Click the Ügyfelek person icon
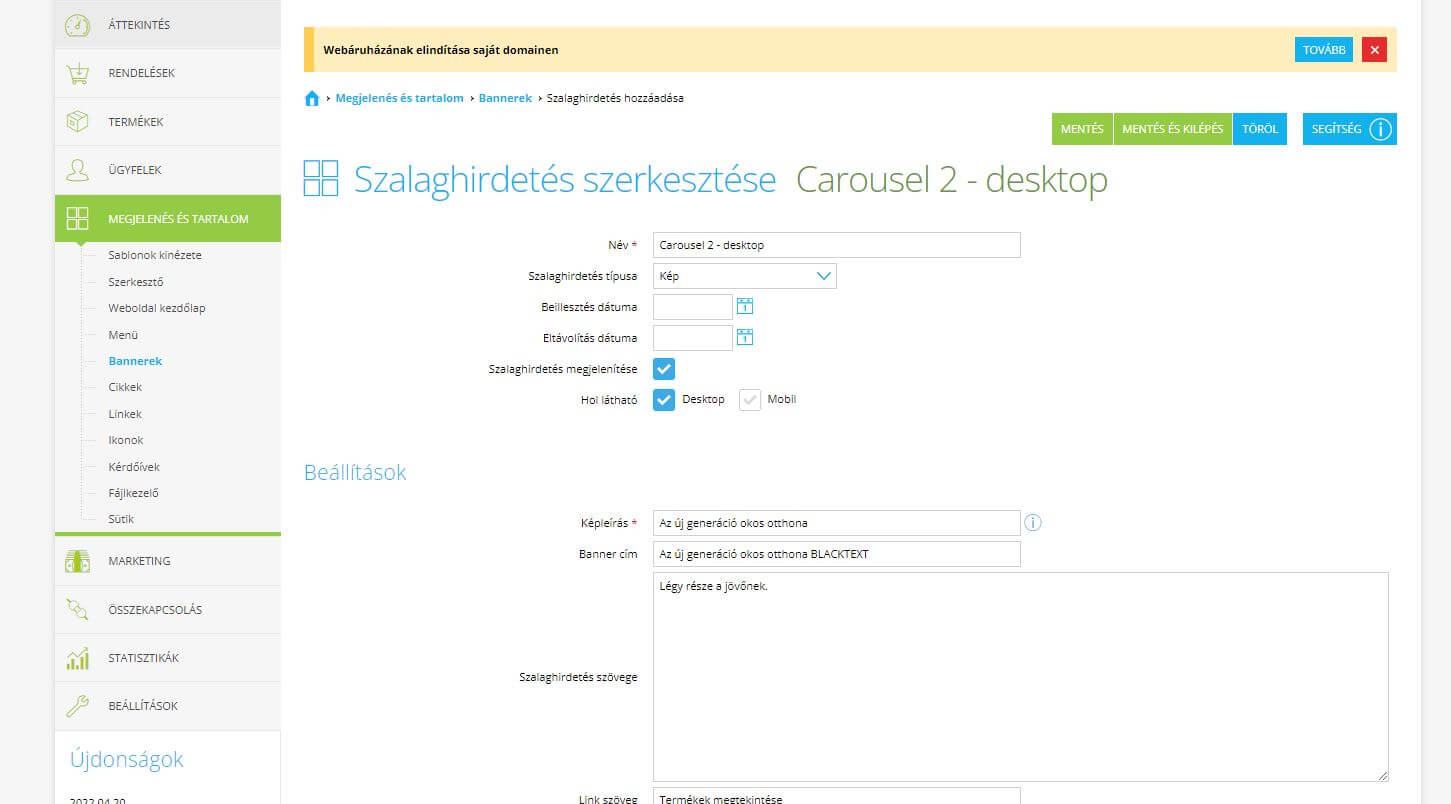 77,170
